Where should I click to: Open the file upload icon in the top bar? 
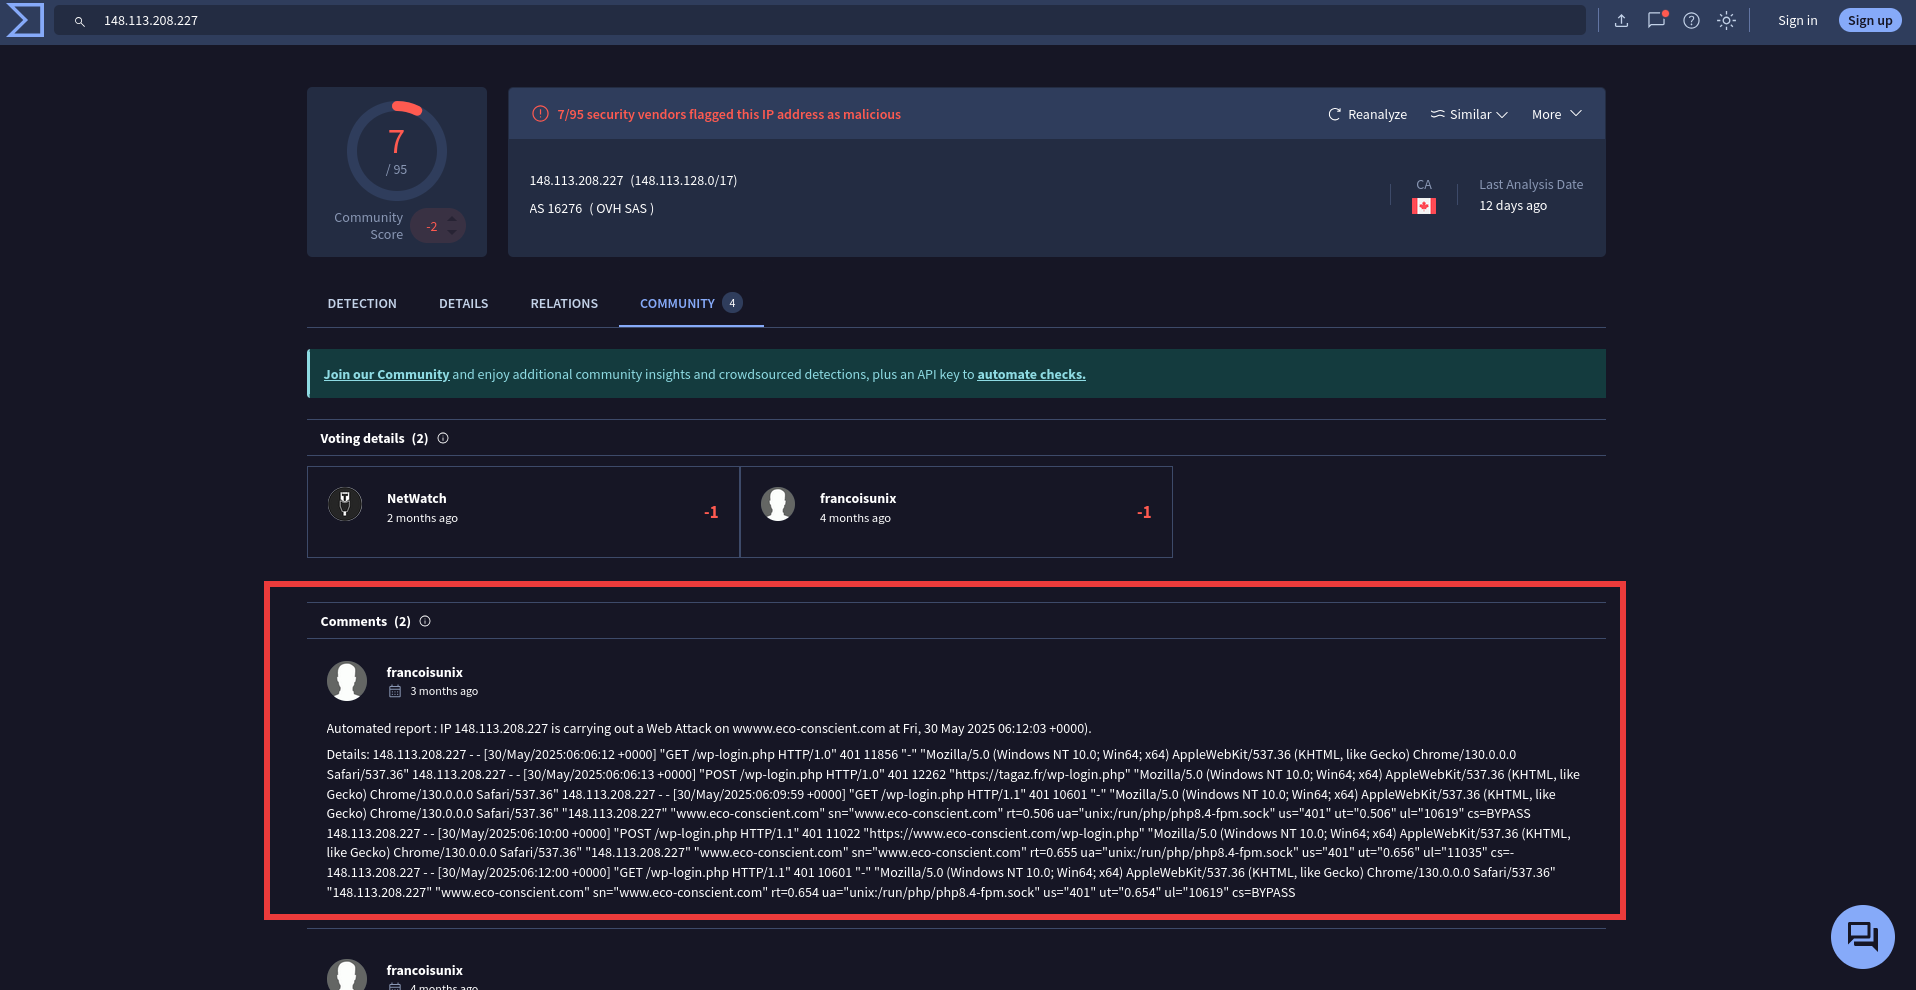tap(1623, 20)
